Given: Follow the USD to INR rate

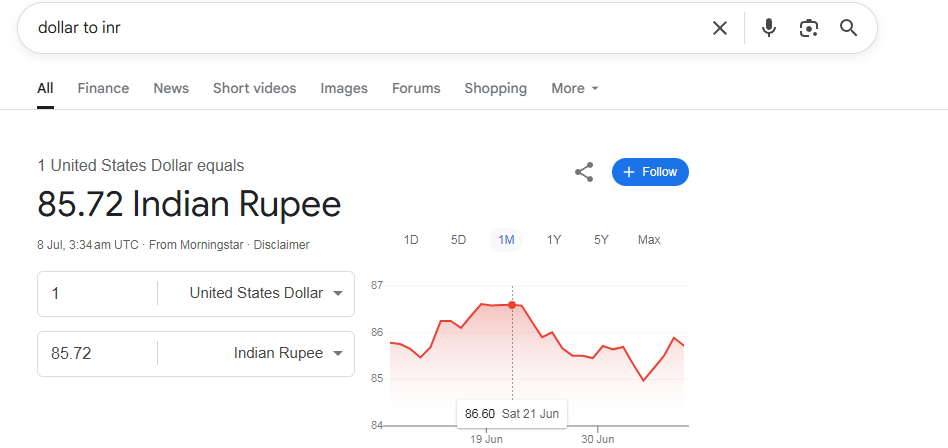Looking at the screenshot, I should pyautogui.click(x=650, y=172).
